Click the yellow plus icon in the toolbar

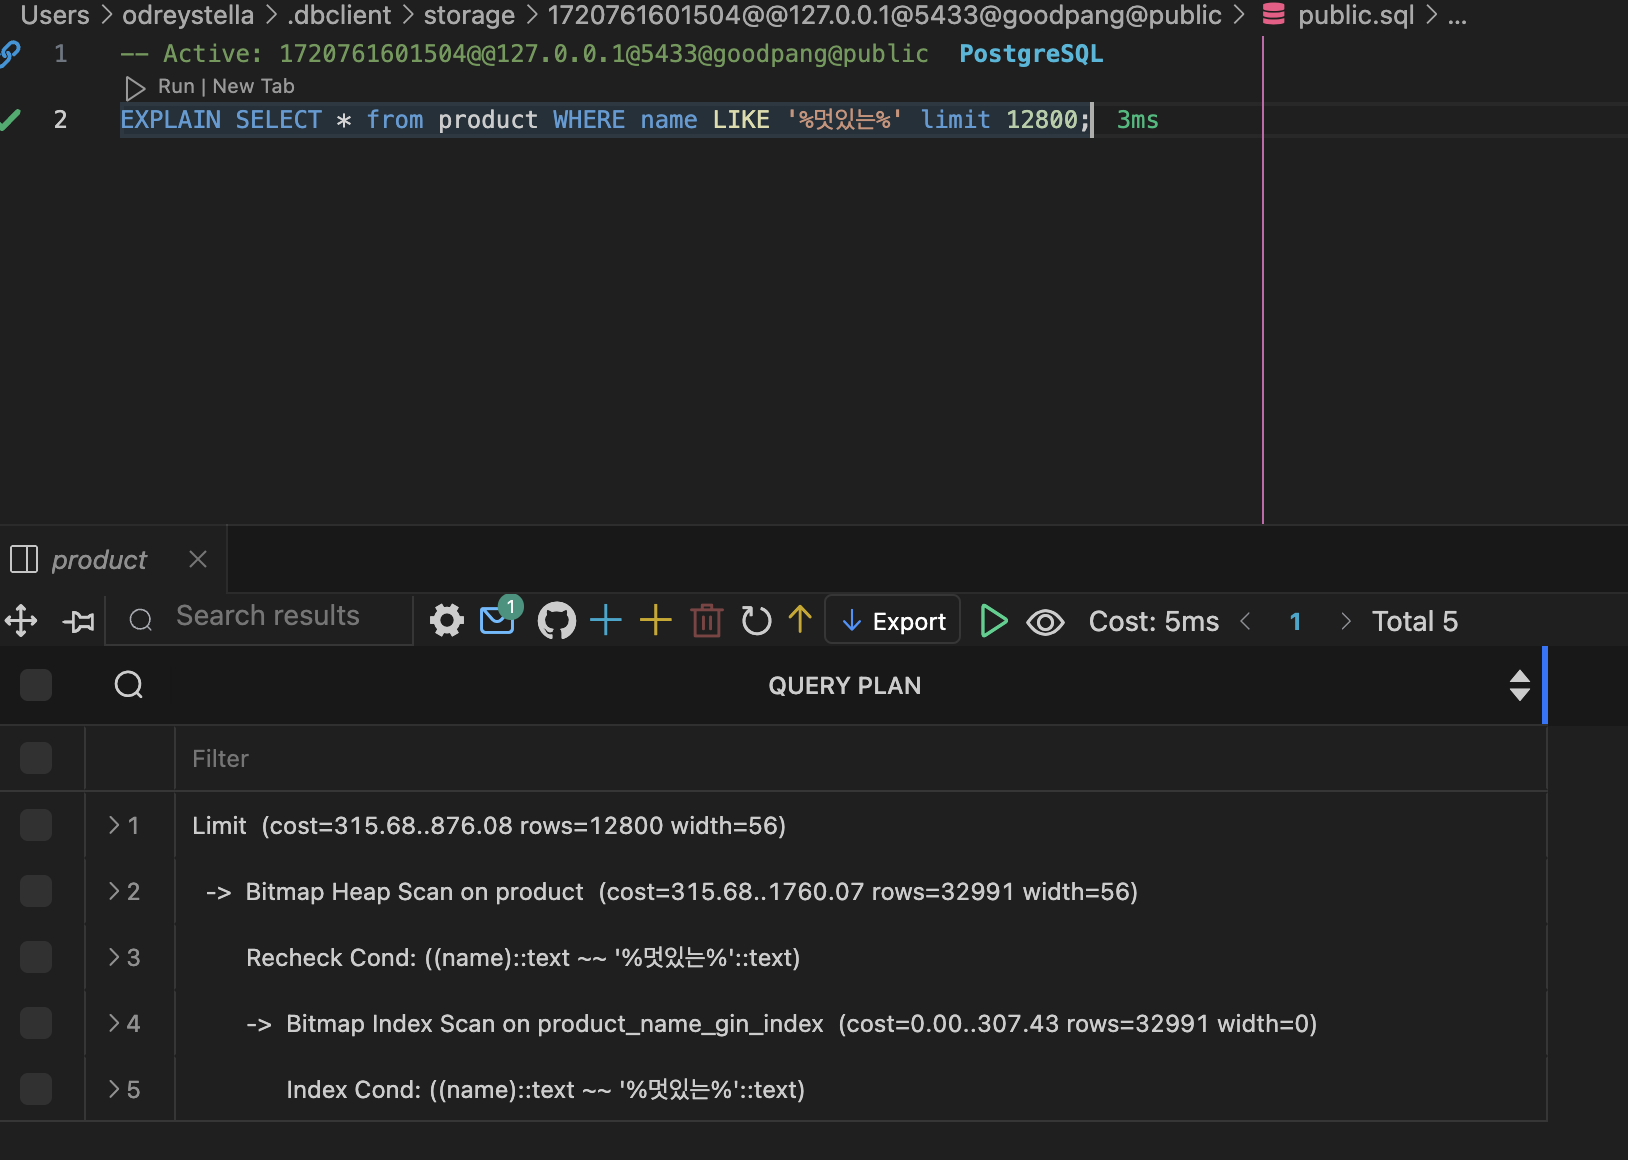coord(656,620)
